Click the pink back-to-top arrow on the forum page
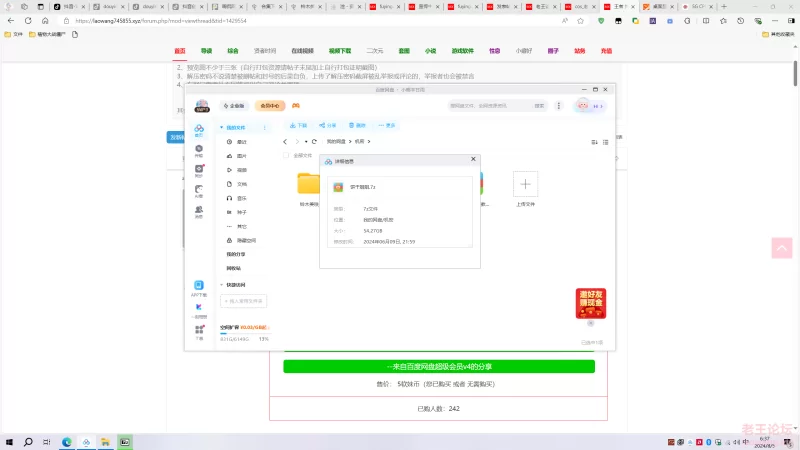Image resolution: width=800 pixels, height=450 pixels. (x=782, y=248)
